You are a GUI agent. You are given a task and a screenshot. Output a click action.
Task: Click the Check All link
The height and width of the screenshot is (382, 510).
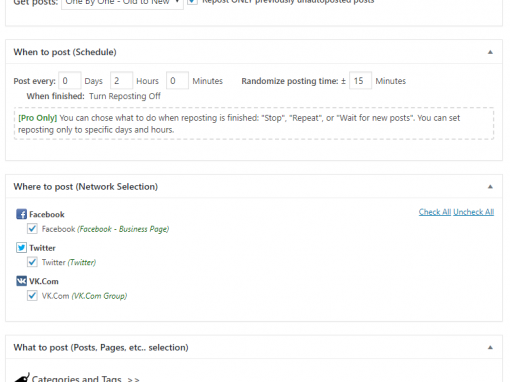435,212
